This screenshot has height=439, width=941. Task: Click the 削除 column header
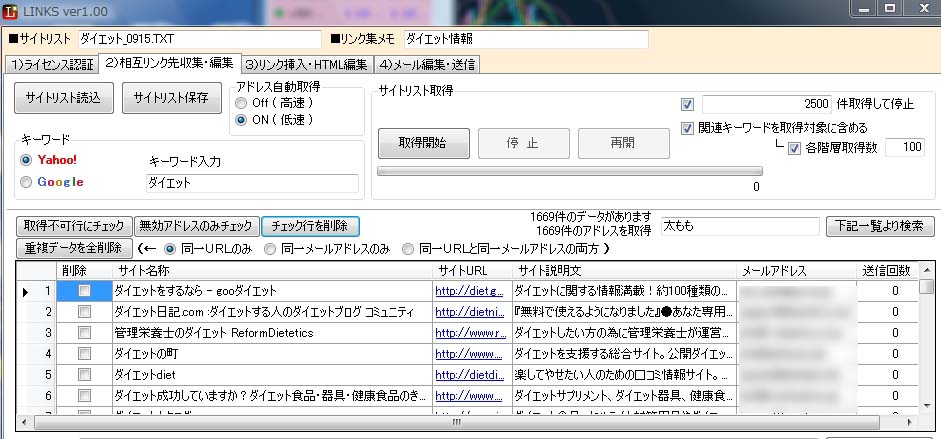coord(84,271)
